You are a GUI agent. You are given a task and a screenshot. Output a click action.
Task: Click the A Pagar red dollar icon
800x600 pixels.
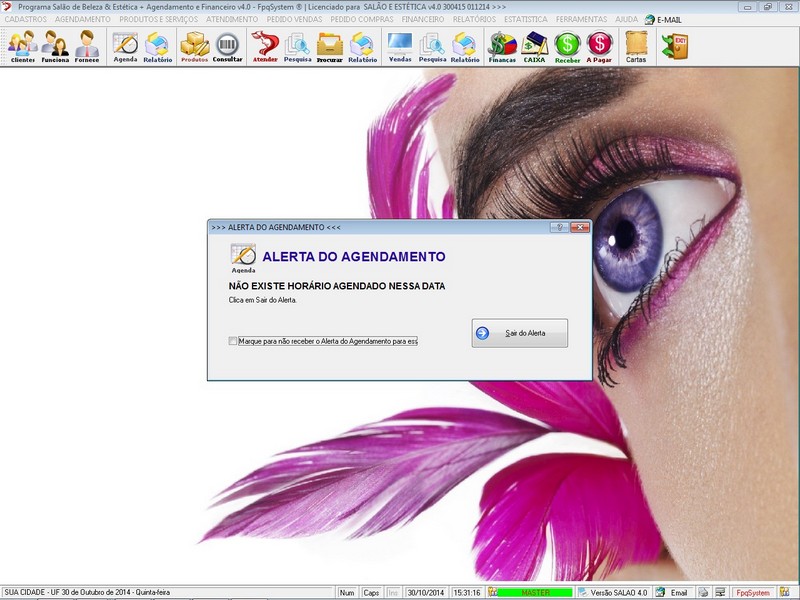[599, 46]
